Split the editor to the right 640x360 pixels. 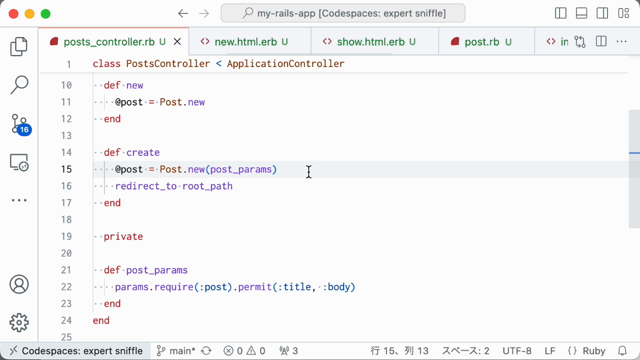click(x=601, y=41)
